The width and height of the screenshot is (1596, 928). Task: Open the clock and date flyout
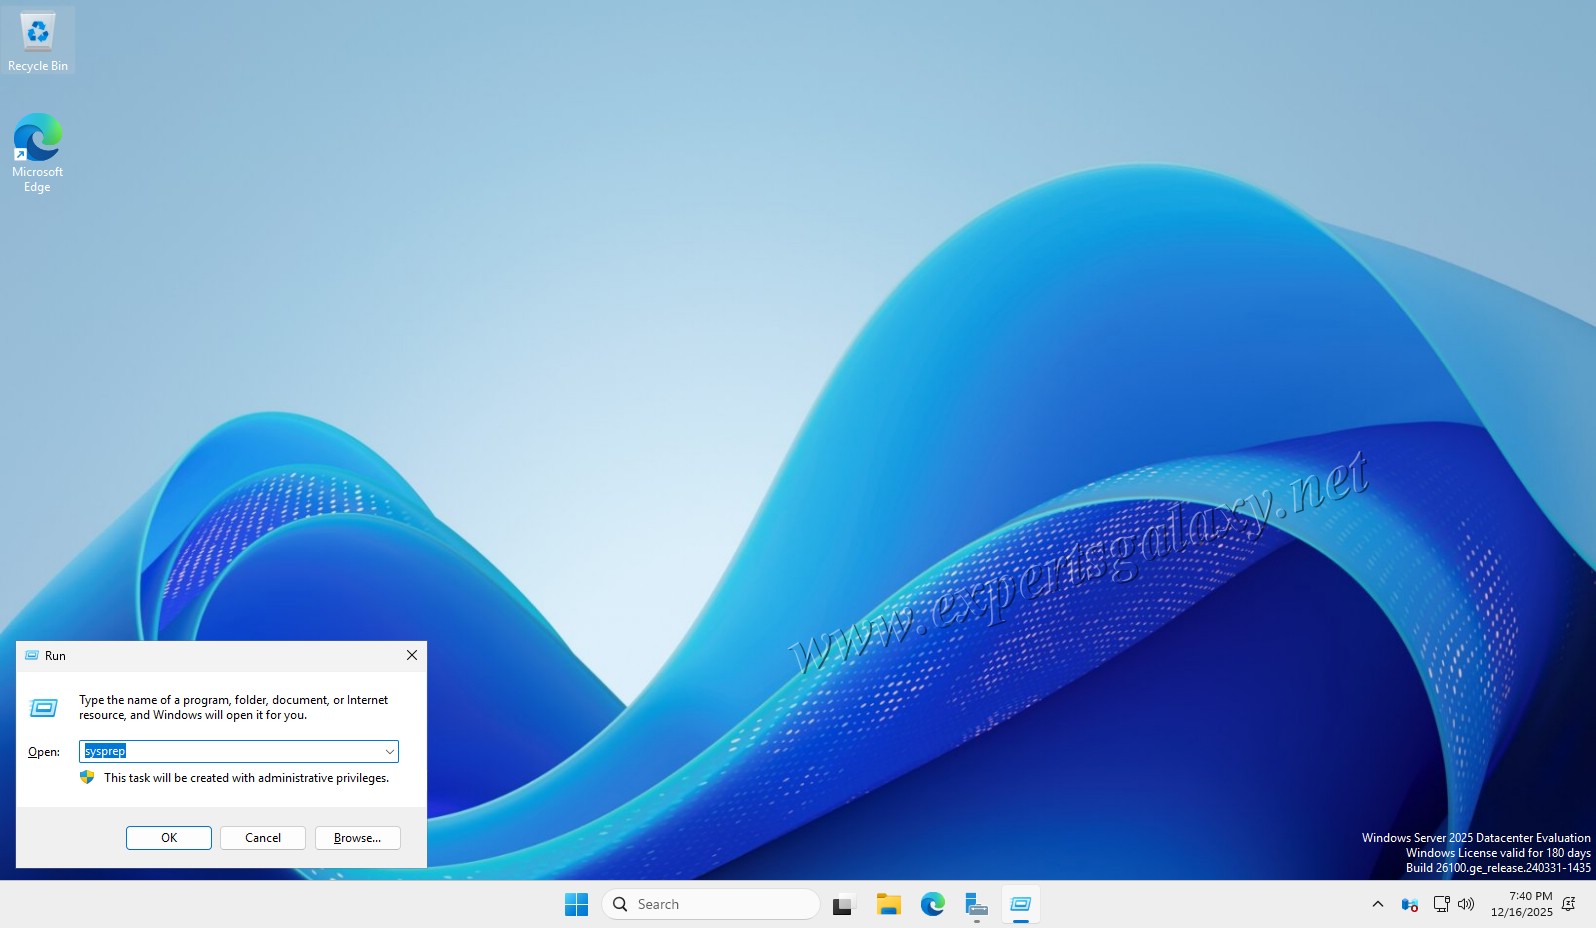tap(1521, 904)
